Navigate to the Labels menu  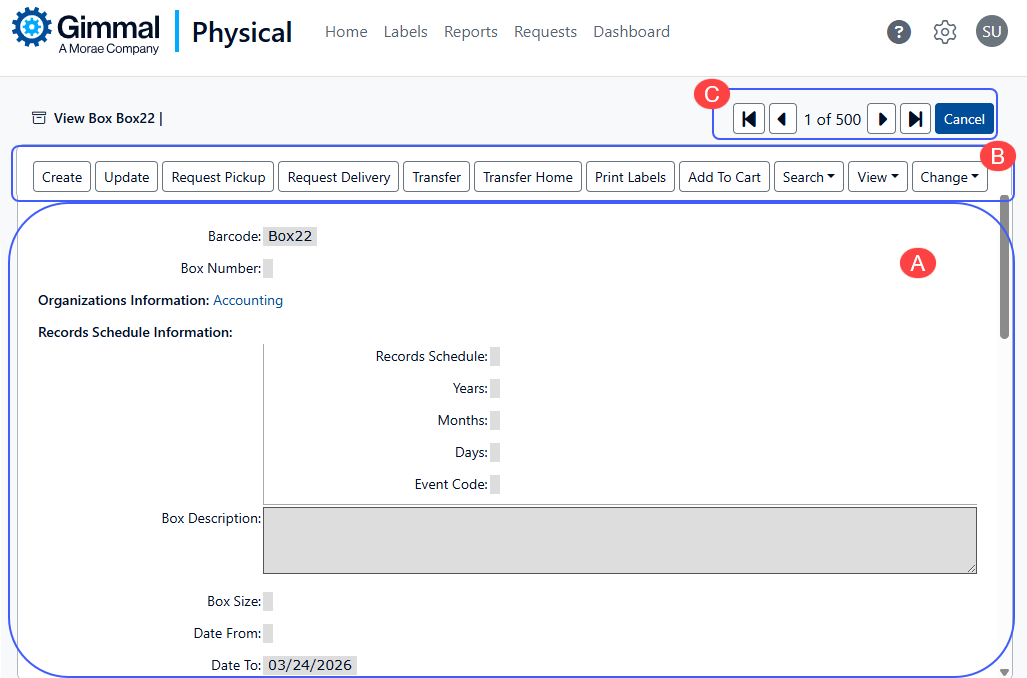pos(405,32)
